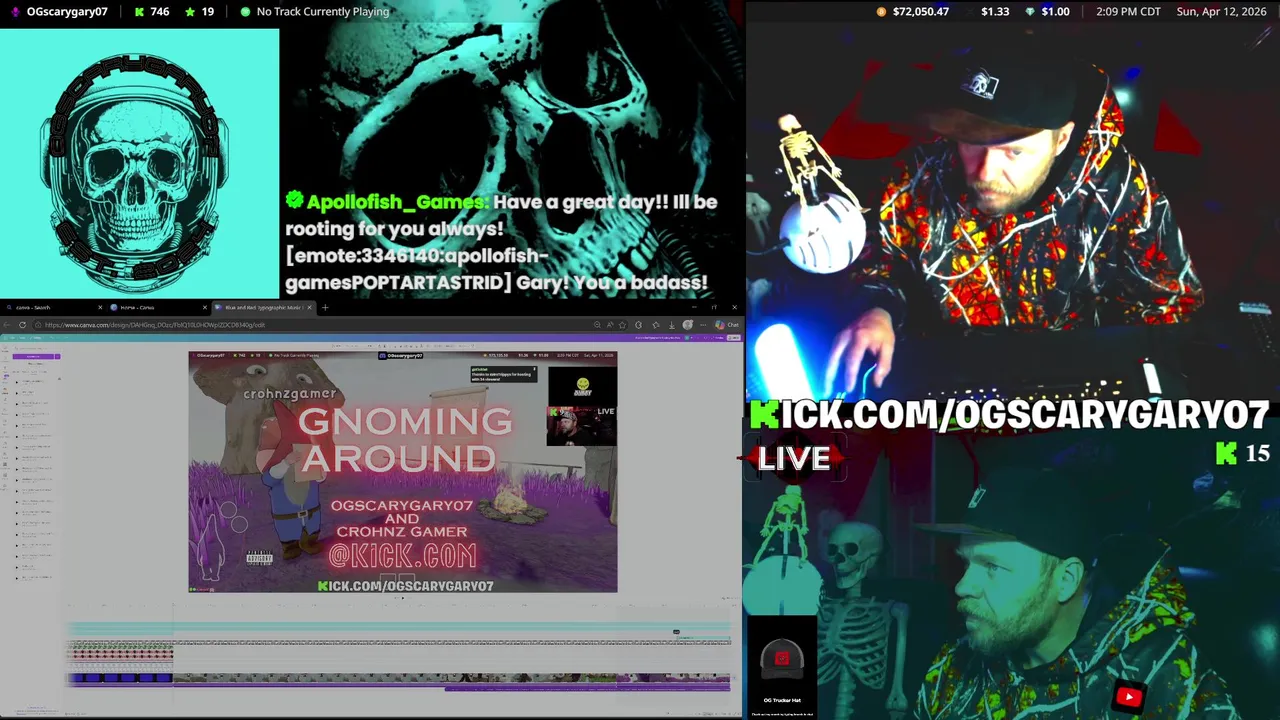This screenshot has height=720, width=1280.
Task: Open the Copilot Chat button
Action: [727, 325]
